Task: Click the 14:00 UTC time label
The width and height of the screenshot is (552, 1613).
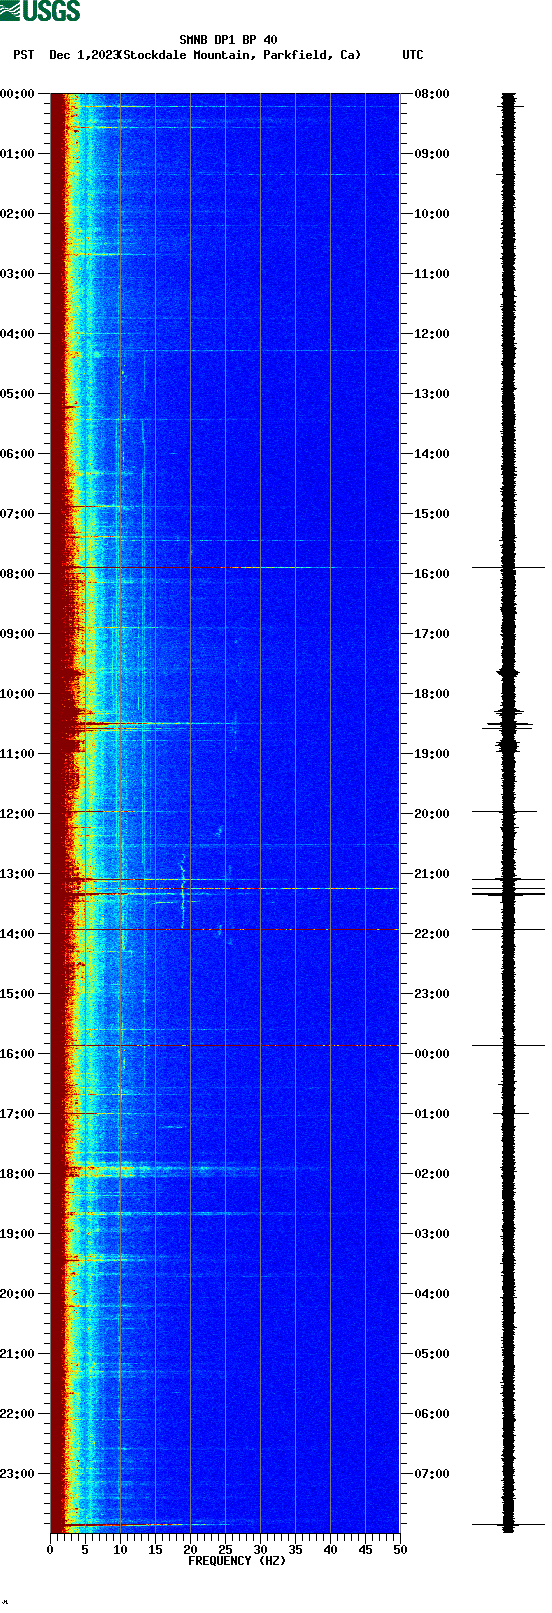Action: (x=432, y=454)
